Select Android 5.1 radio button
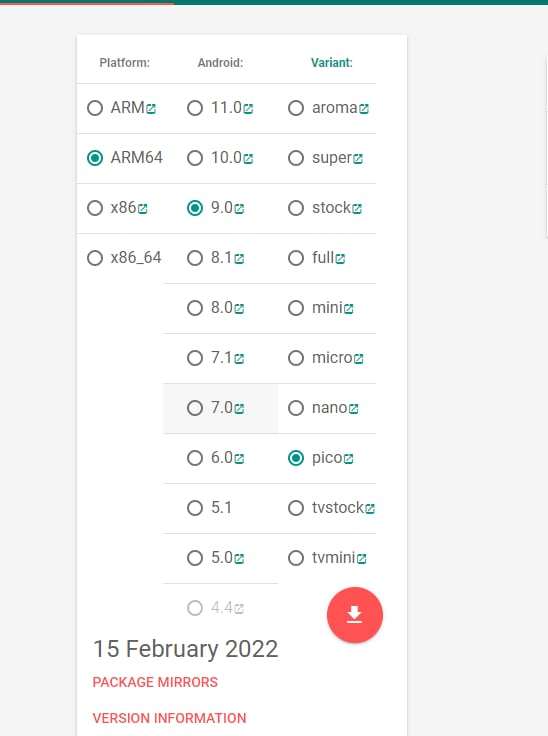 (x=195, y=508)
